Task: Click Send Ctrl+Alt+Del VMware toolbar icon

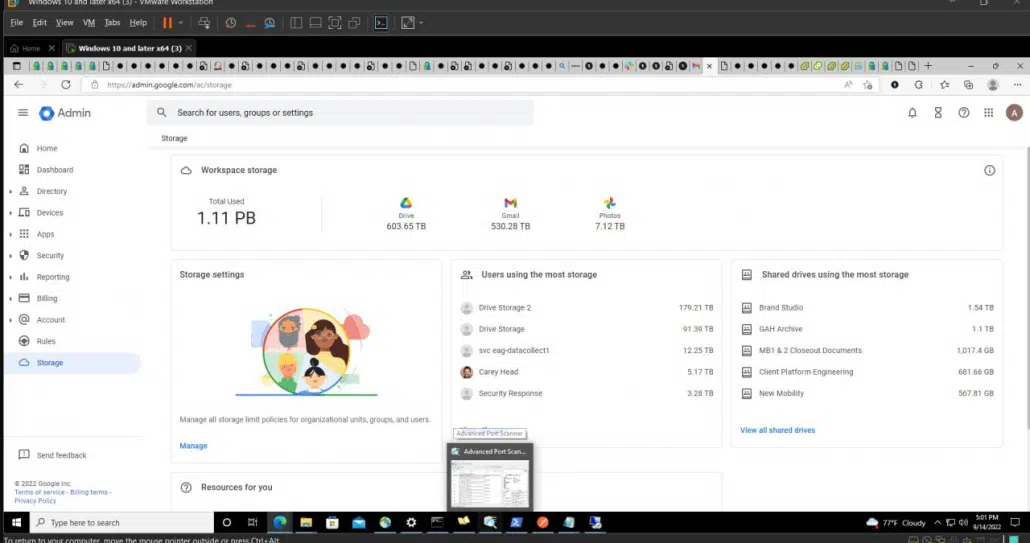Action: (204, 23)
